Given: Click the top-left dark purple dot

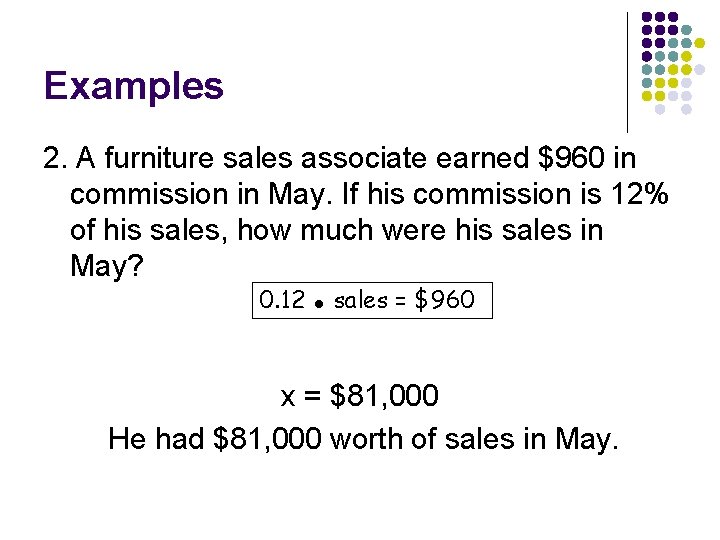Looking at the screenshot, I should 647,17.
